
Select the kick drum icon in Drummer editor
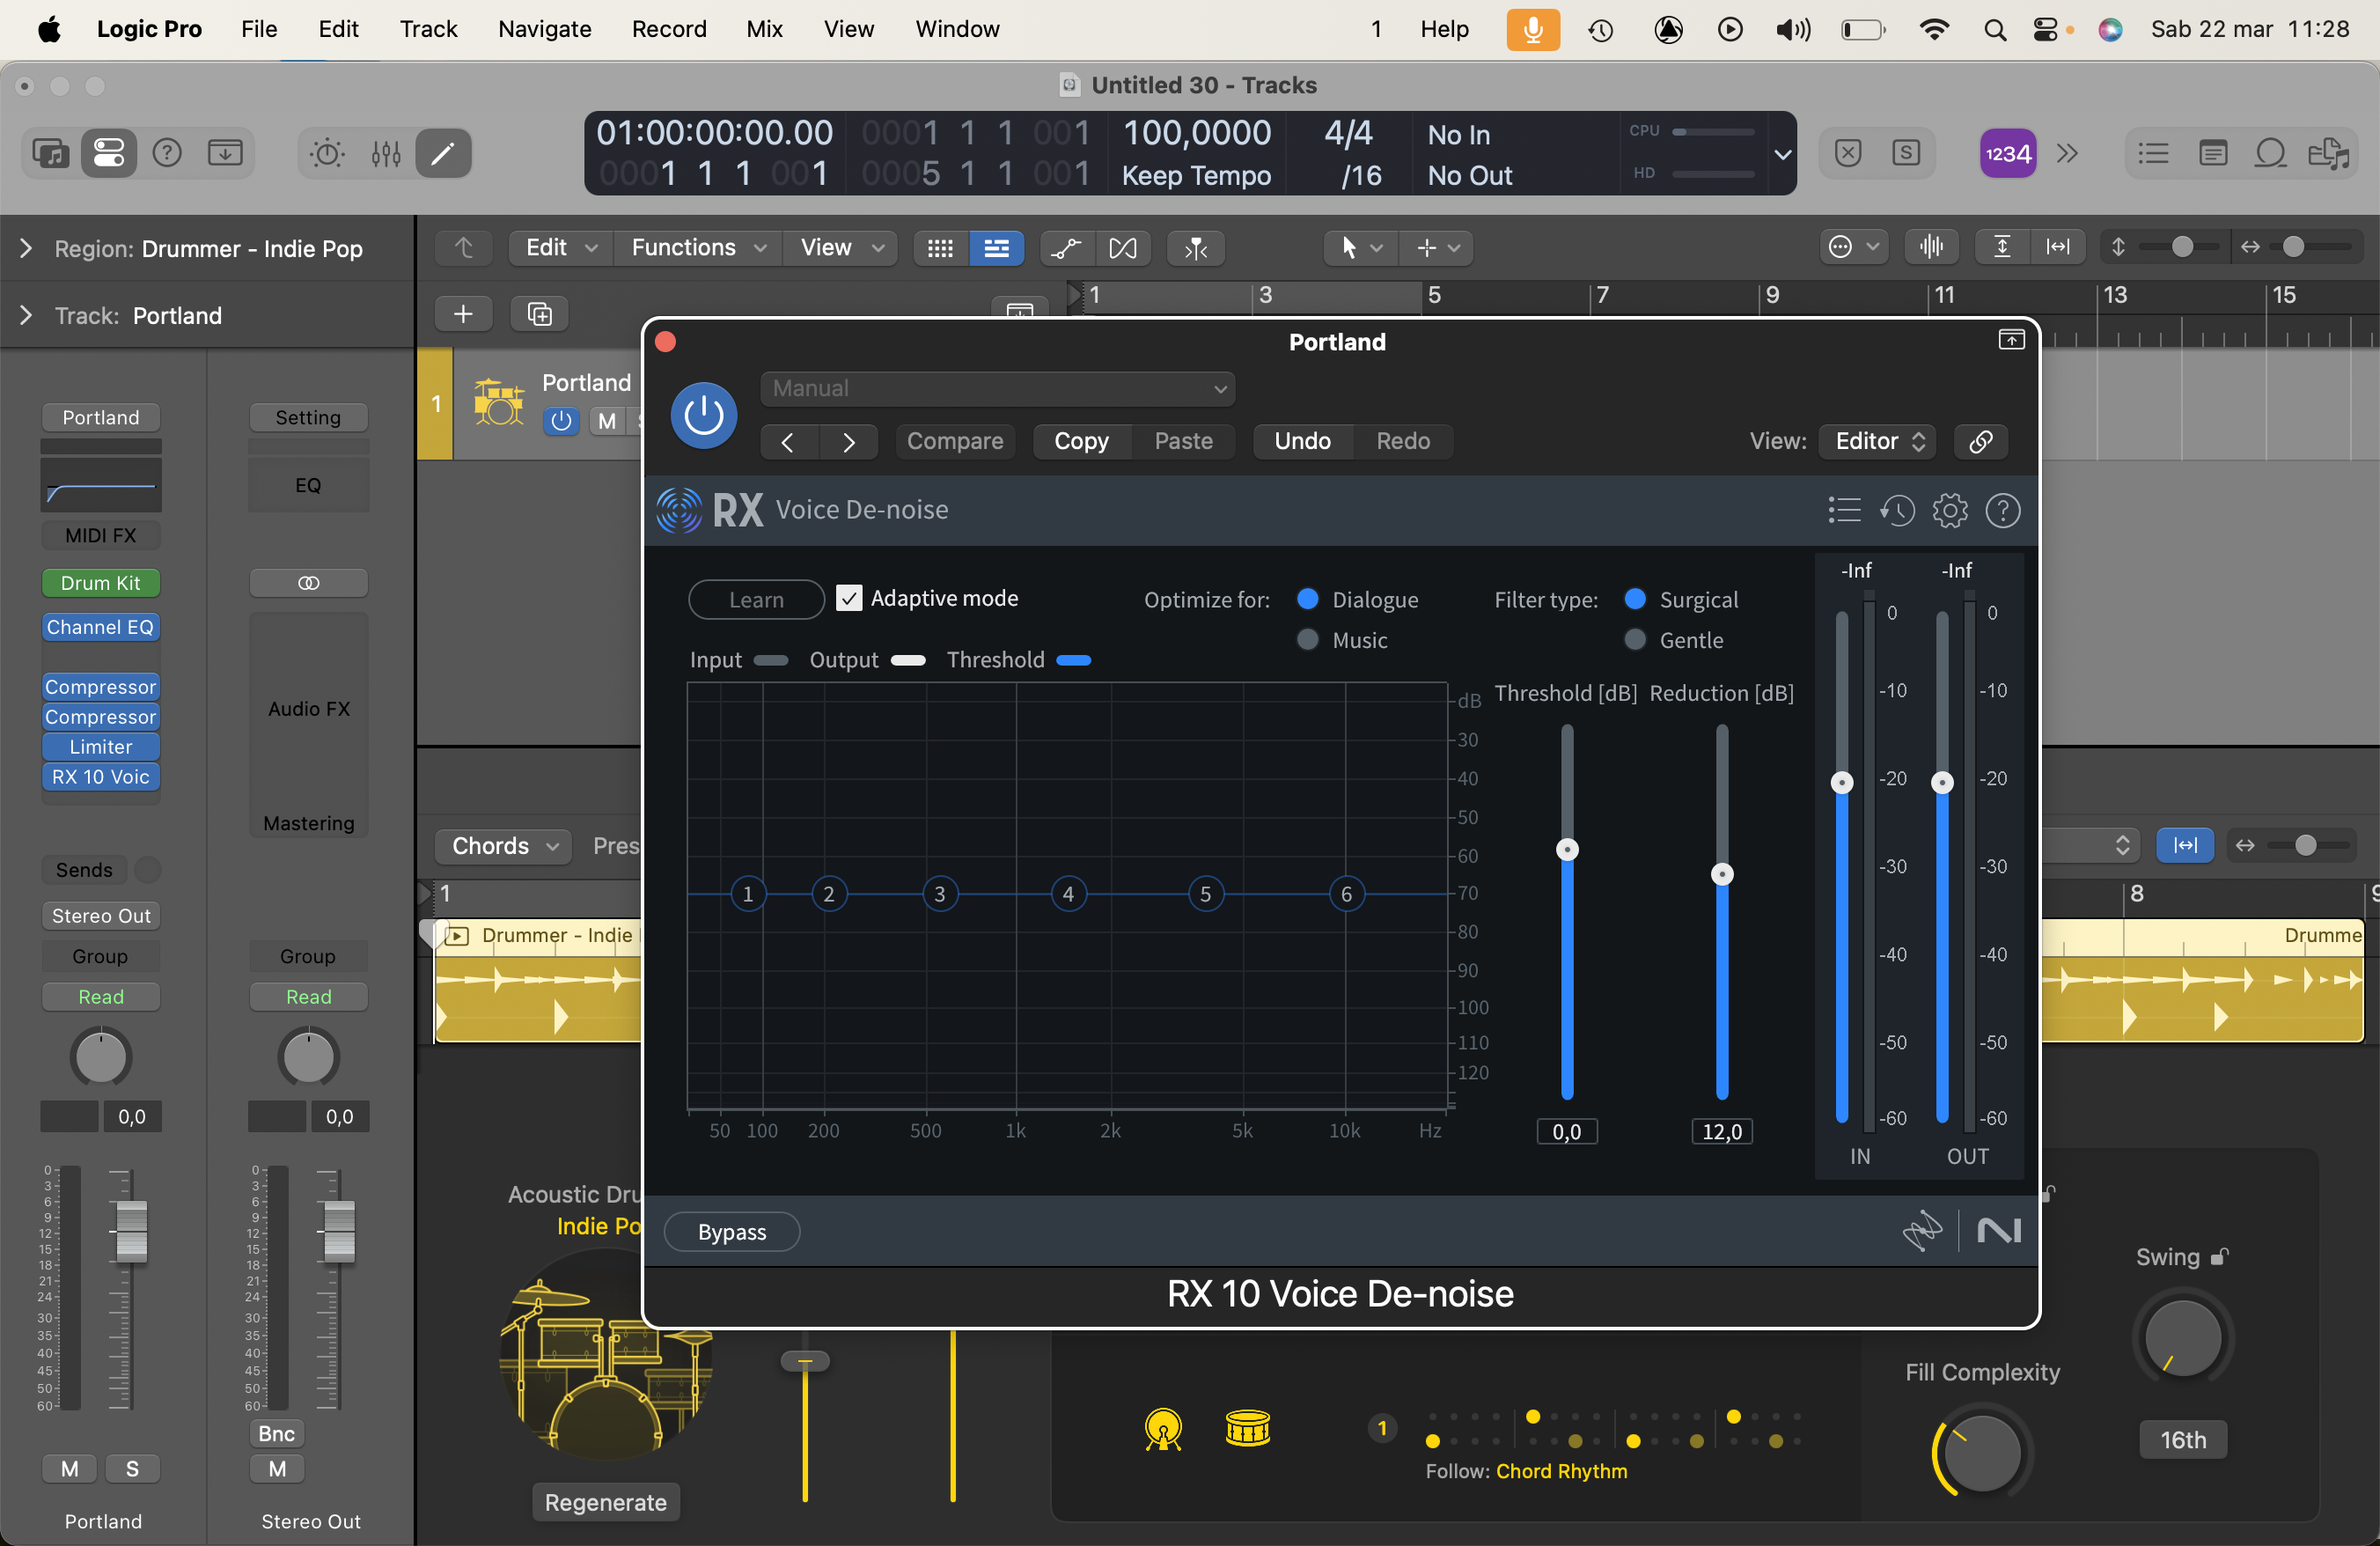(x=1163, y=1428)
